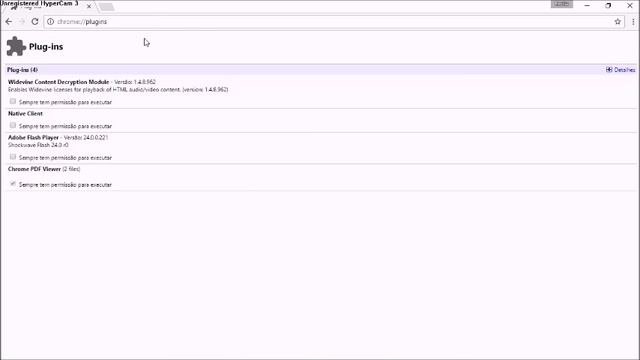
Task: Click the Adobe Flash Player plug-in name
Action: [33, 138]
